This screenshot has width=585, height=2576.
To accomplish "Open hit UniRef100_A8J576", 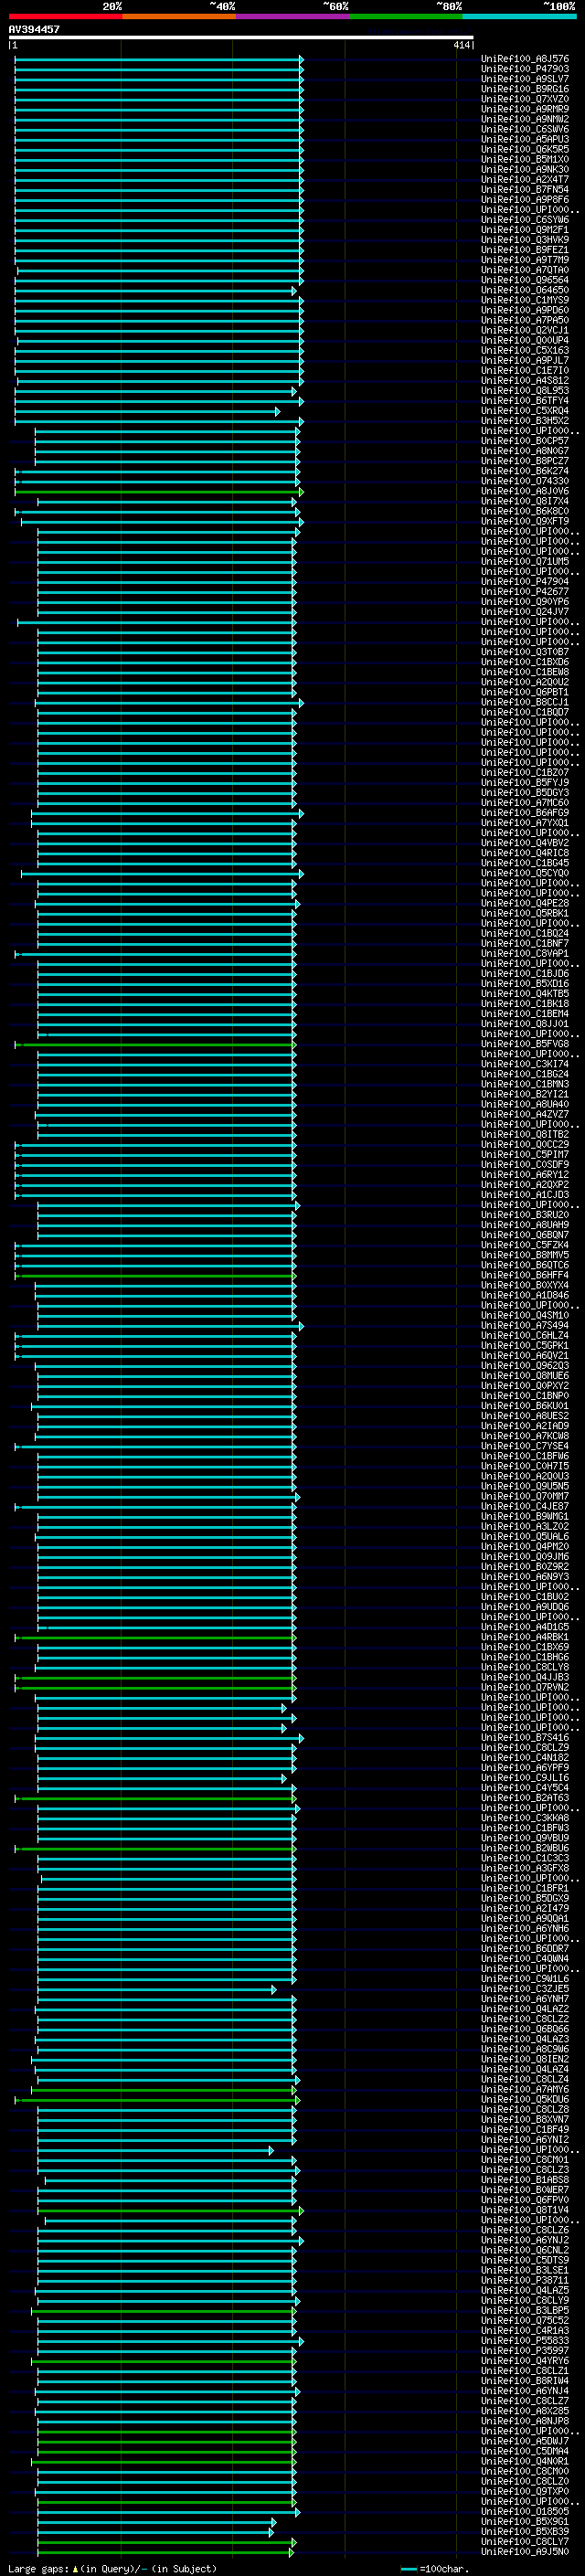I will point(525,59).
